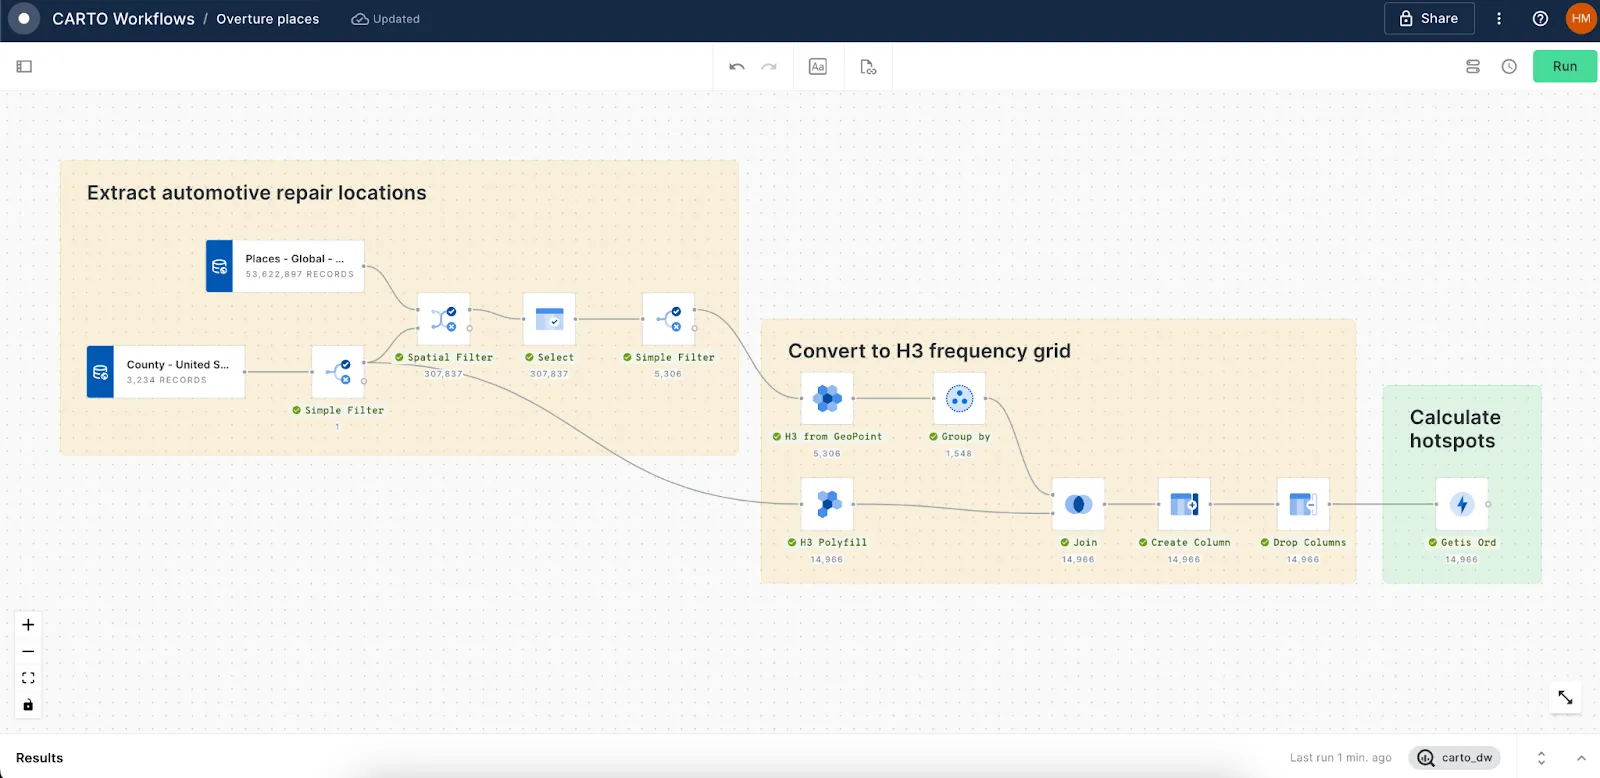Open the carto_dw connection selector

pos(1455,758)
